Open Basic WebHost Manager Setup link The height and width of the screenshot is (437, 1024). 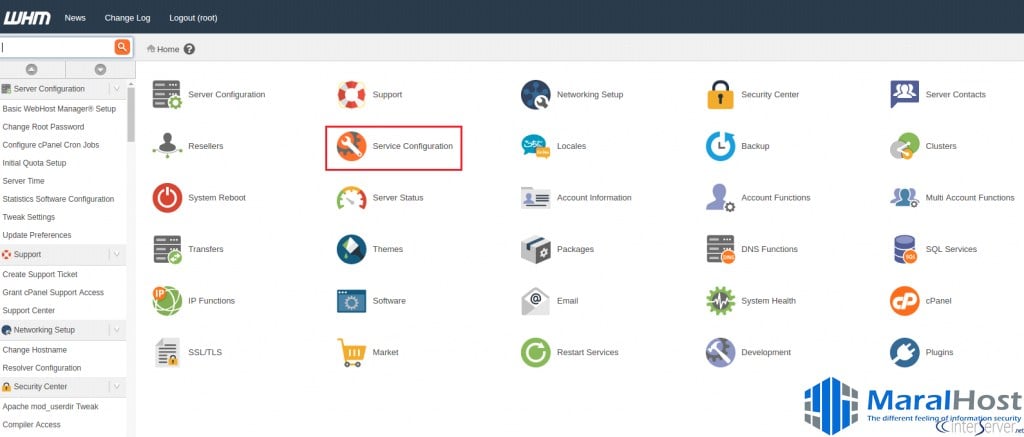pos(59,109)
